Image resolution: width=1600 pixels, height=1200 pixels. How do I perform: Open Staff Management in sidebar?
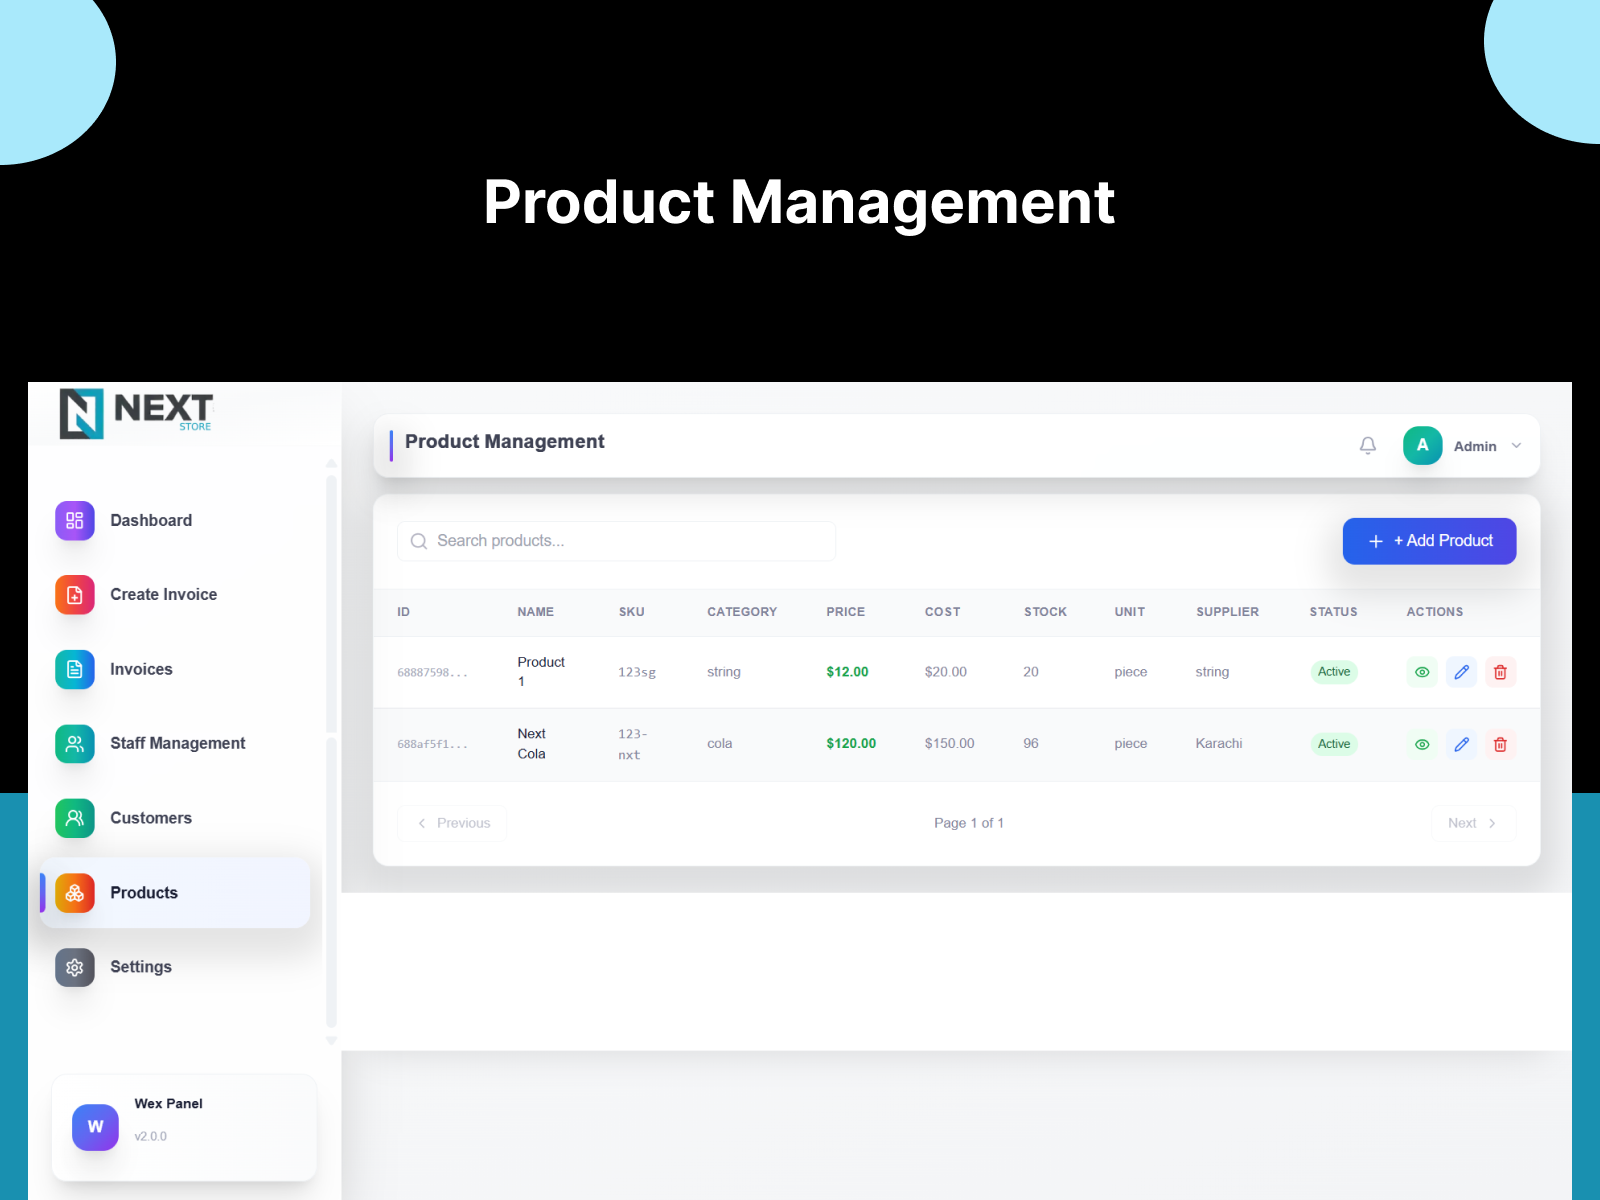176,743
